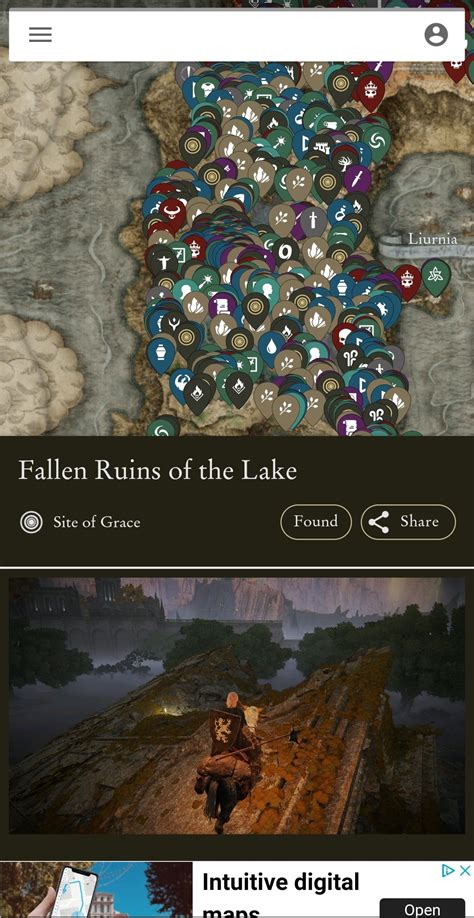Select the red bull horns marker
This screenshot has width=474, height=918.
(x=173, y=212)
